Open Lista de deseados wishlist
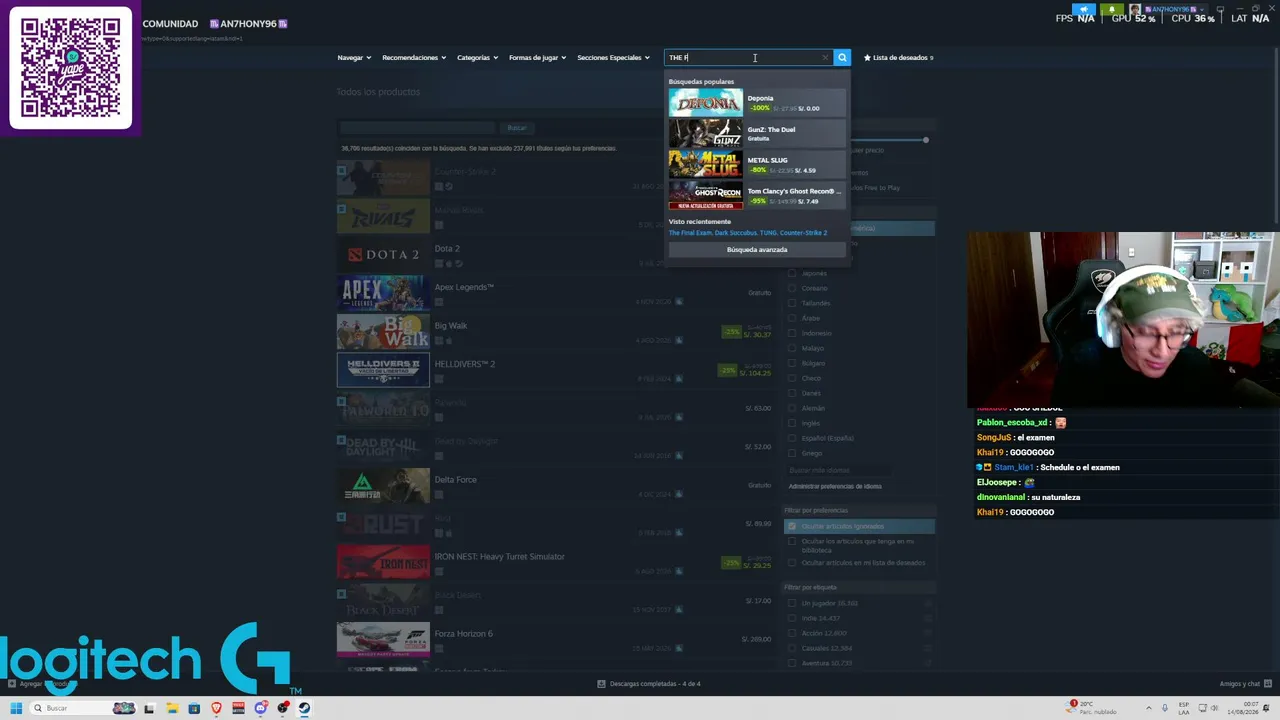 click(x=898, y=57)
